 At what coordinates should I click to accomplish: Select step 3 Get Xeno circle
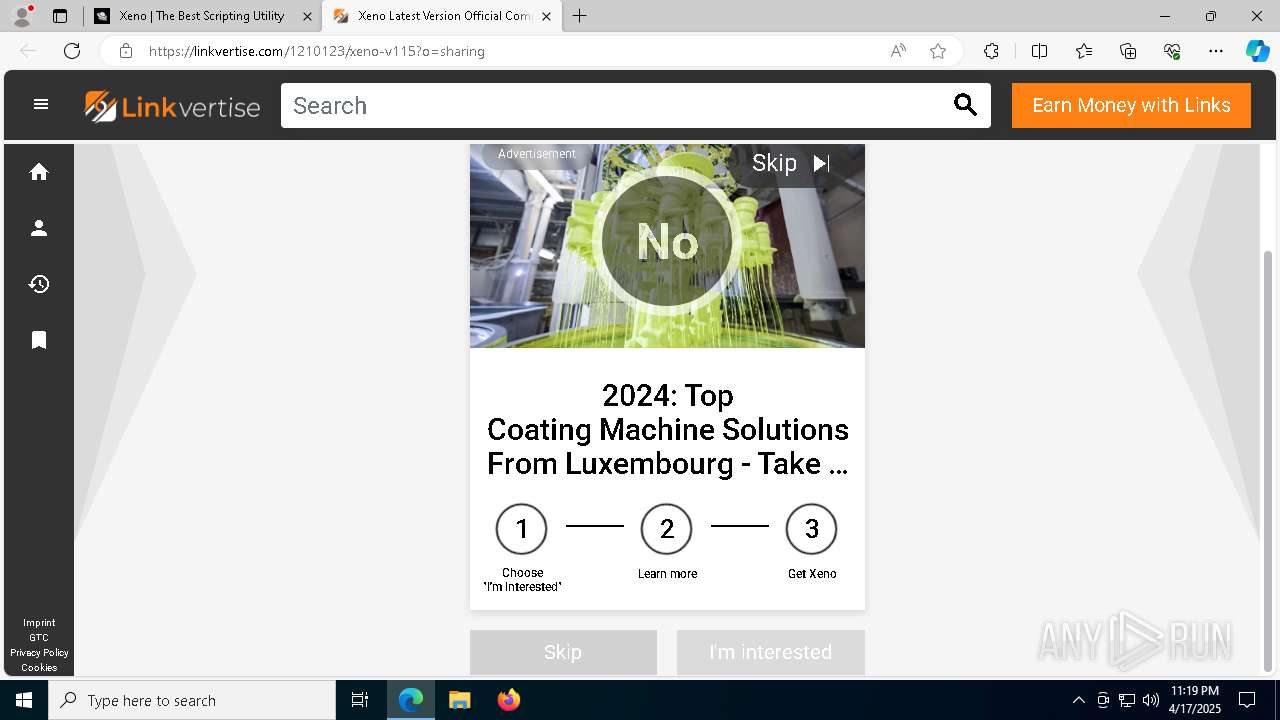point(812,529)
